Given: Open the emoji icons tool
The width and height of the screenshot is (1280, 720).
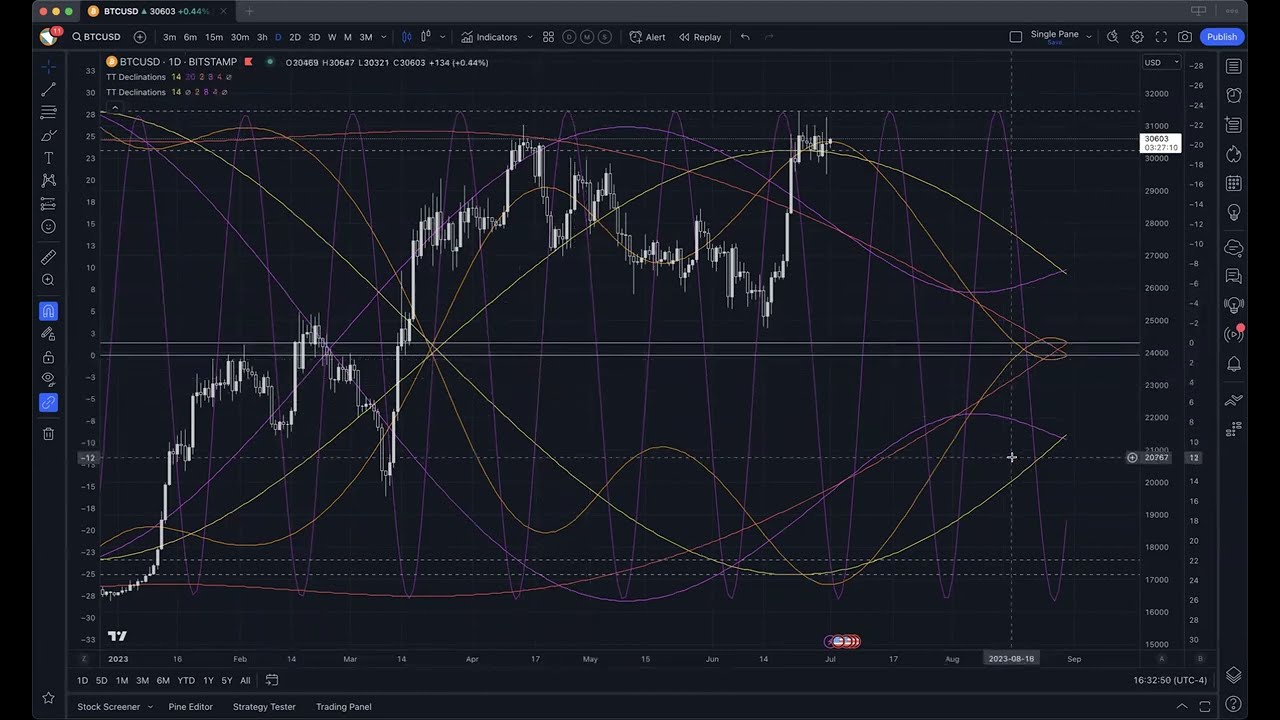Looking at the screenshot, I should tap(48, 227).
